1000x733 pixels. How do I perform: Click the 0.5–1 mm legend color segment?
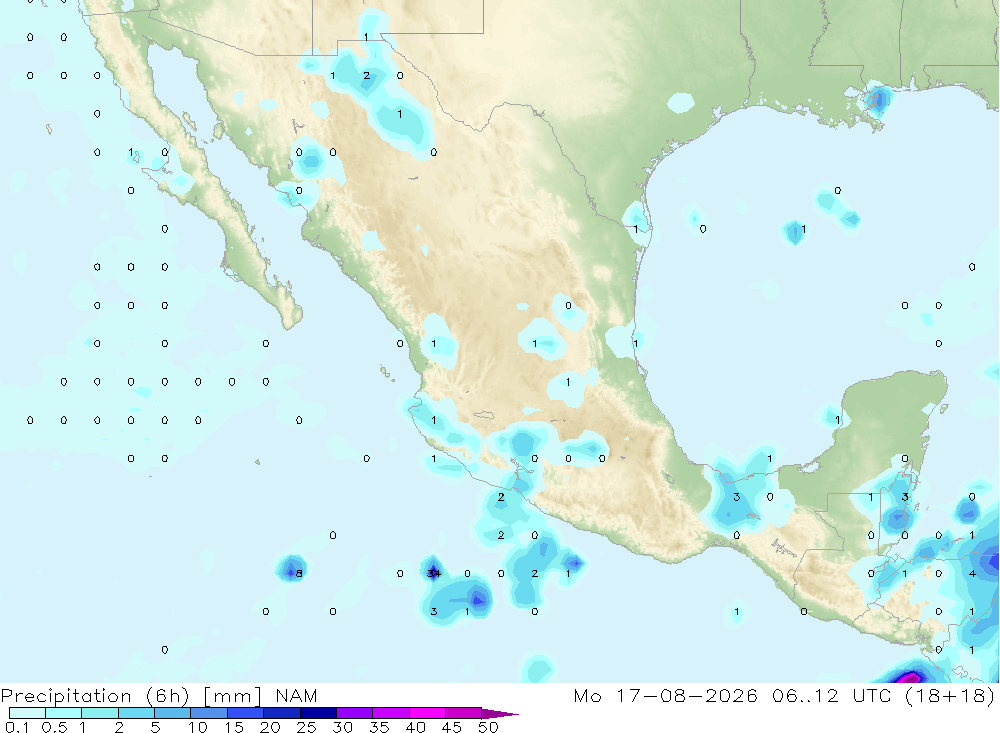(63, 713)
